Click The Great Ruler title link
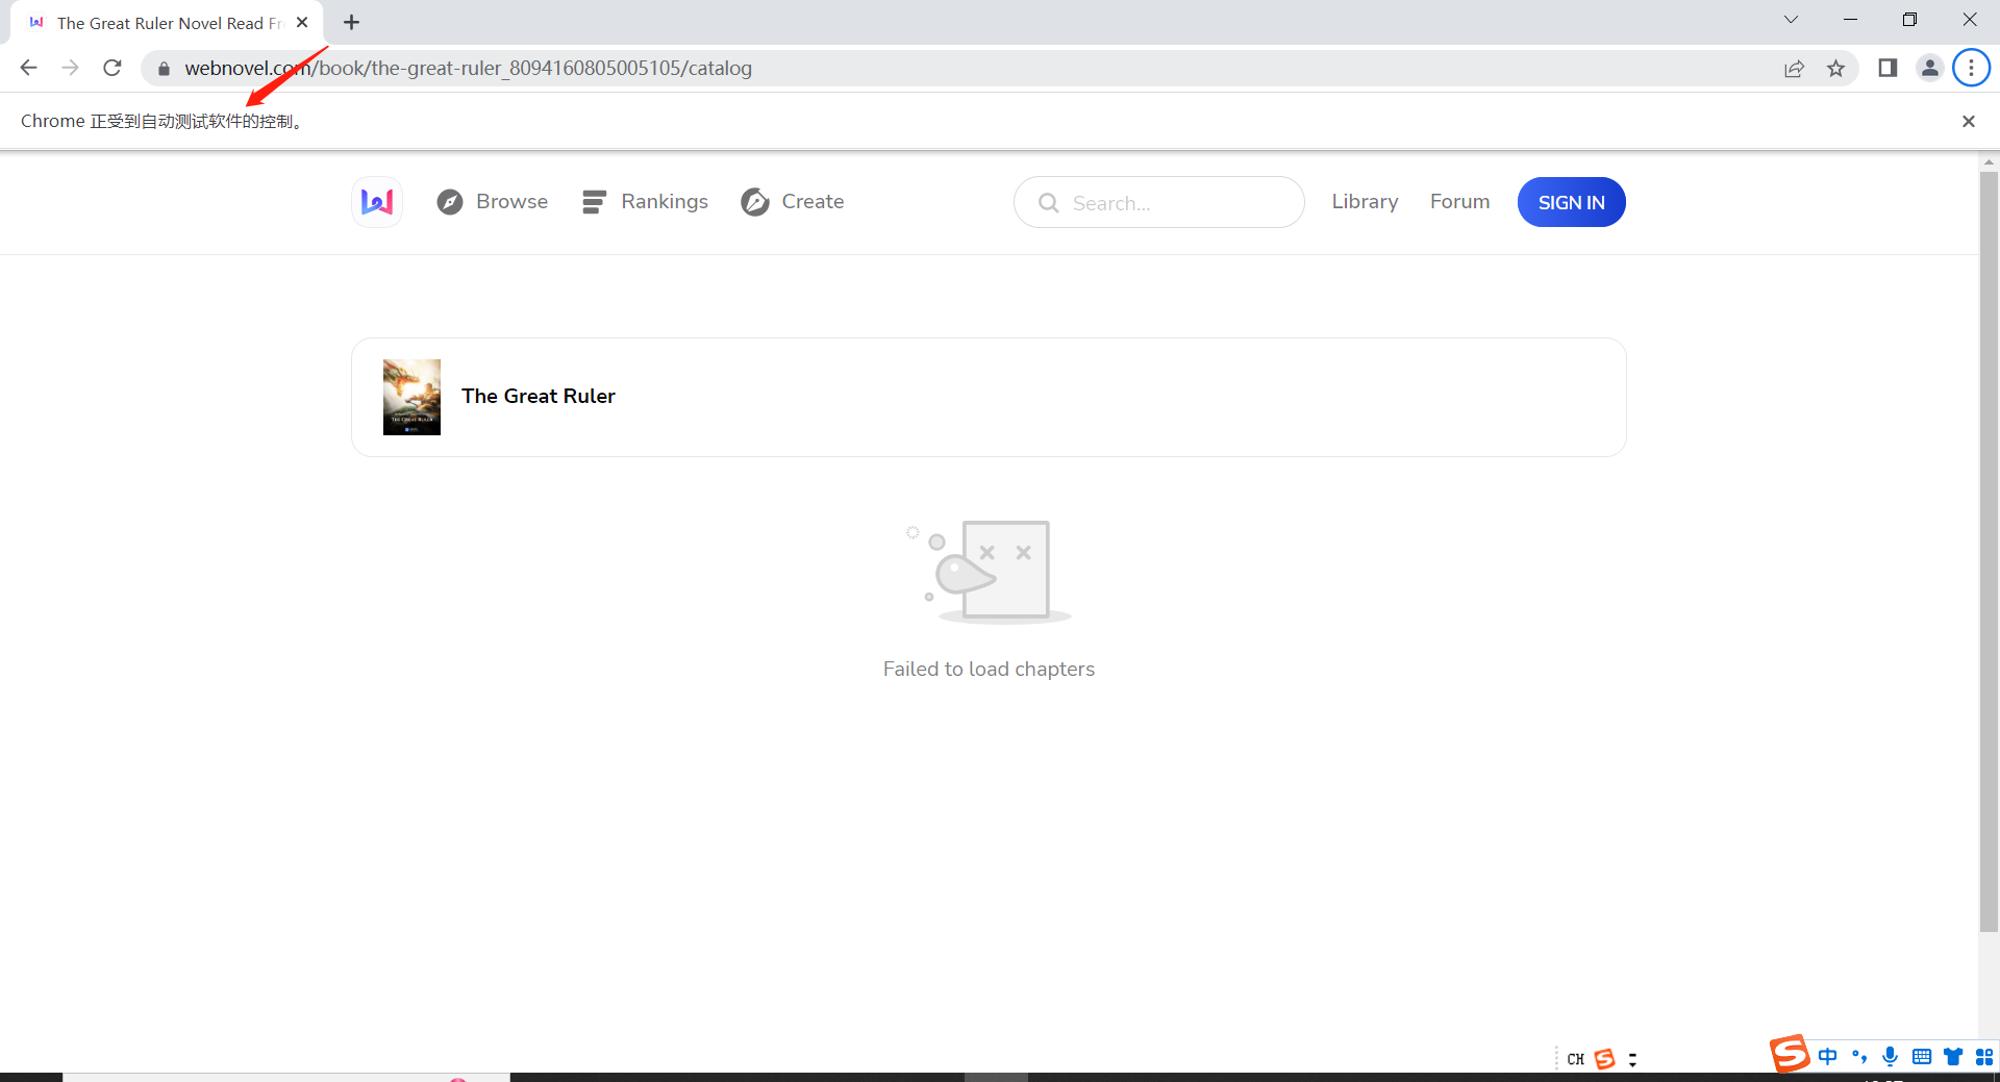The width and height of the screenshot is (2000, 1082). [538, 396]
